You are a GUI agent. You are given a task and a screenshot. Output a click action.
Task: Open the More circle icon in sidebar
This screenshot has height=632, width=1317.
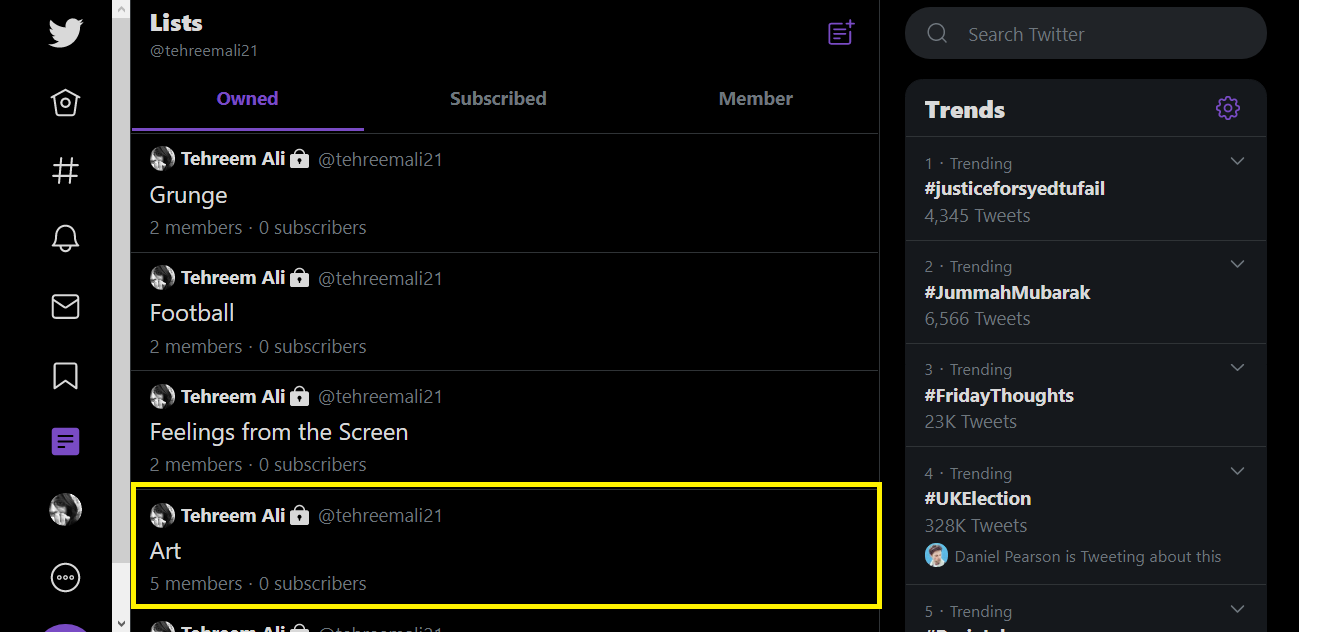click(x=65, y=577)
